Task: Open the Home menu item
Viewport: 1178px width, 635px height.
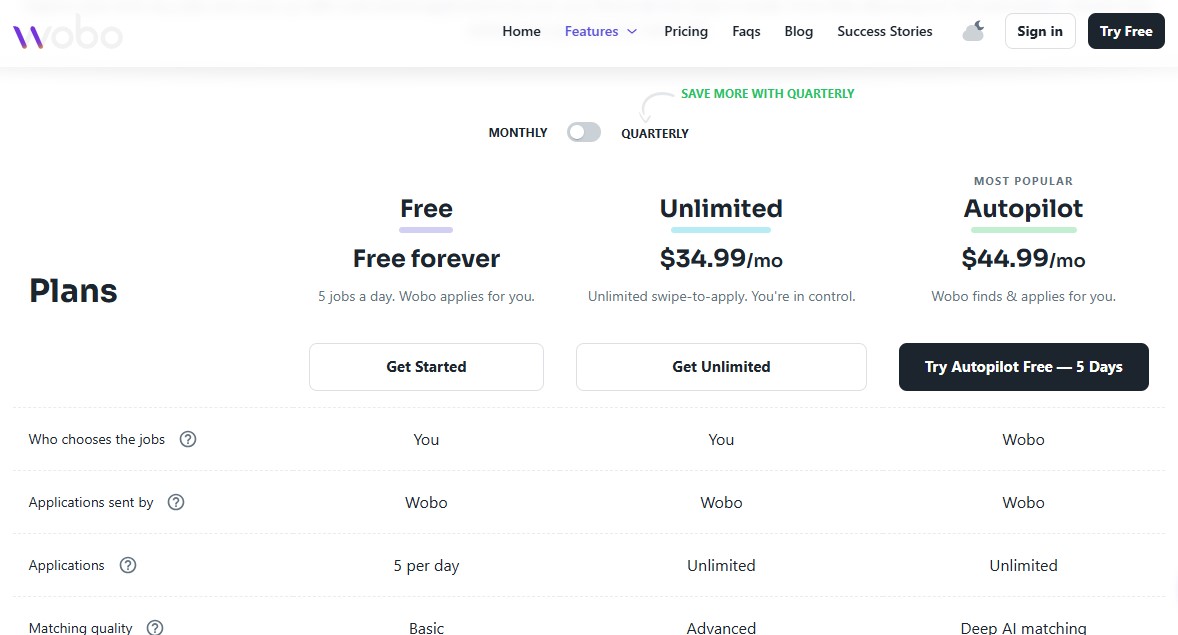Action: 521,31
